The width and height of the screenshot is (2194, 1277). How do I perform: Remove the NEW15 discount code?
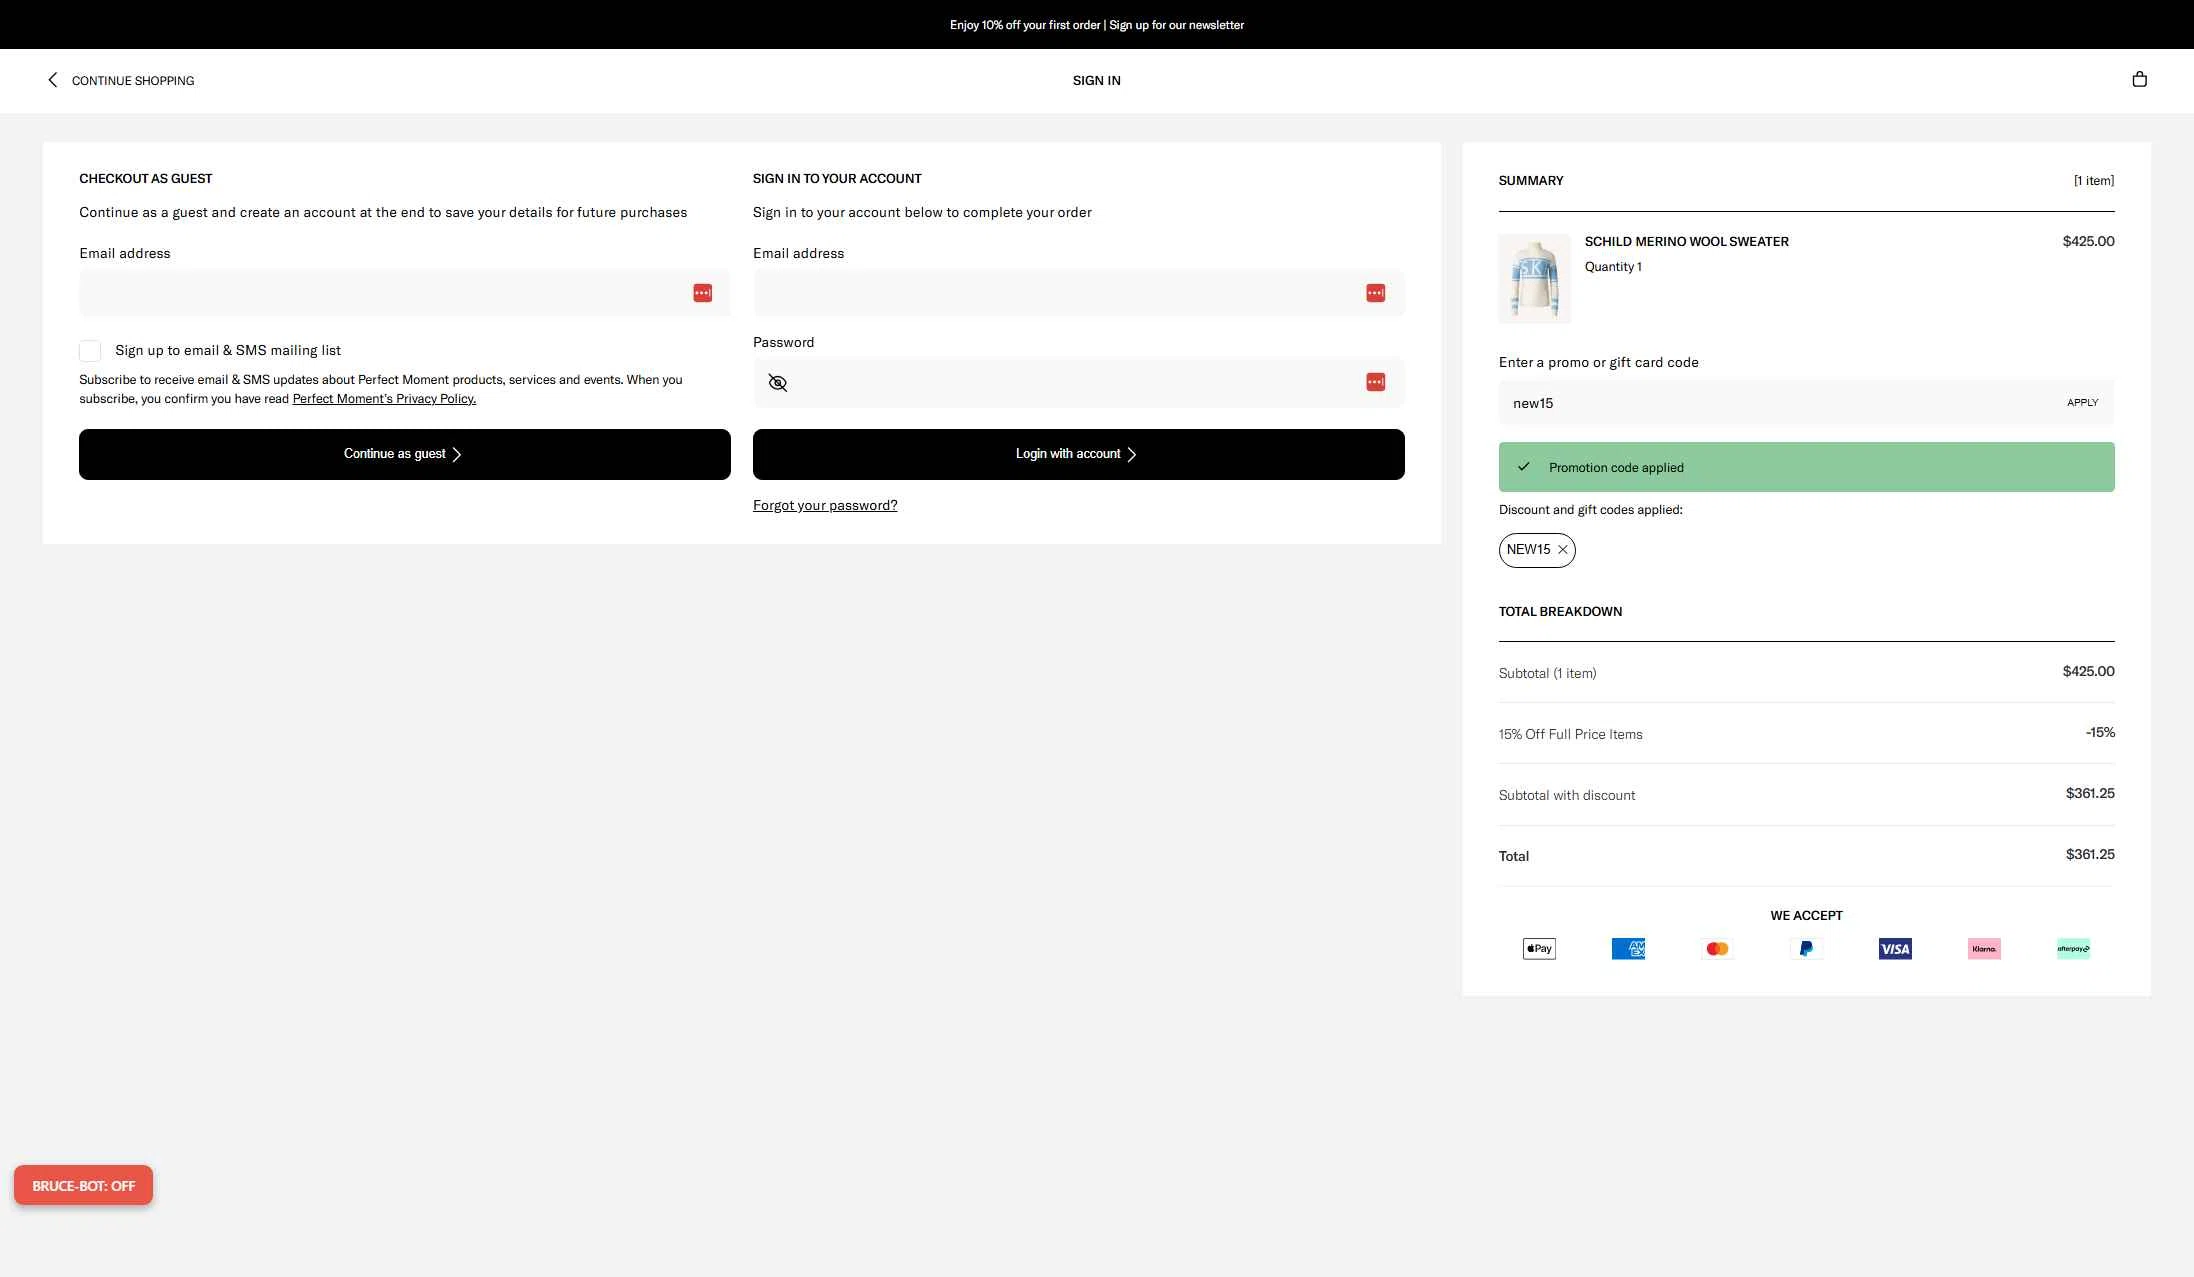(x=1562, y=549)
